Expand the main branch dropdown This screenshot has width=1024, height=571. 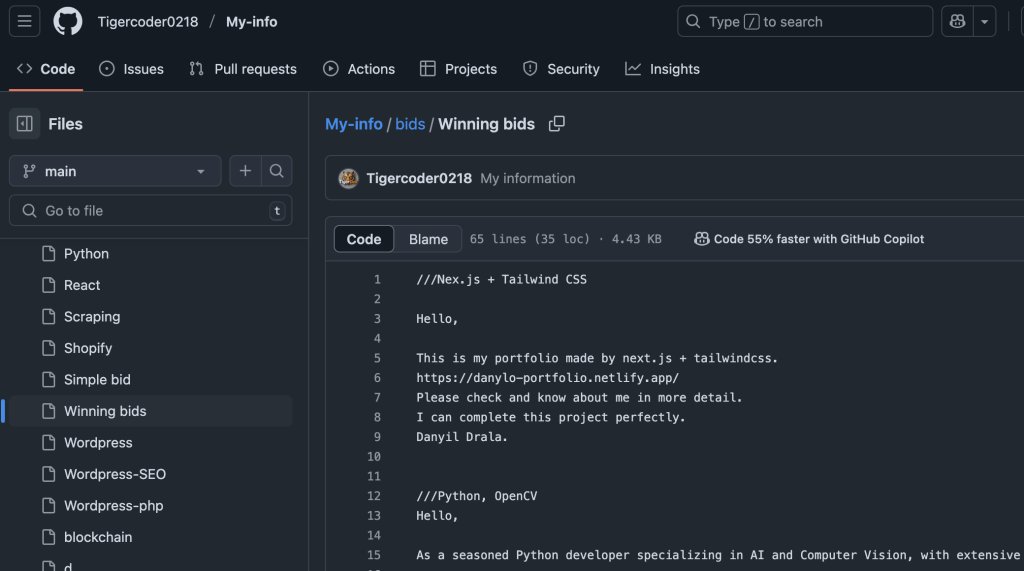115,171
